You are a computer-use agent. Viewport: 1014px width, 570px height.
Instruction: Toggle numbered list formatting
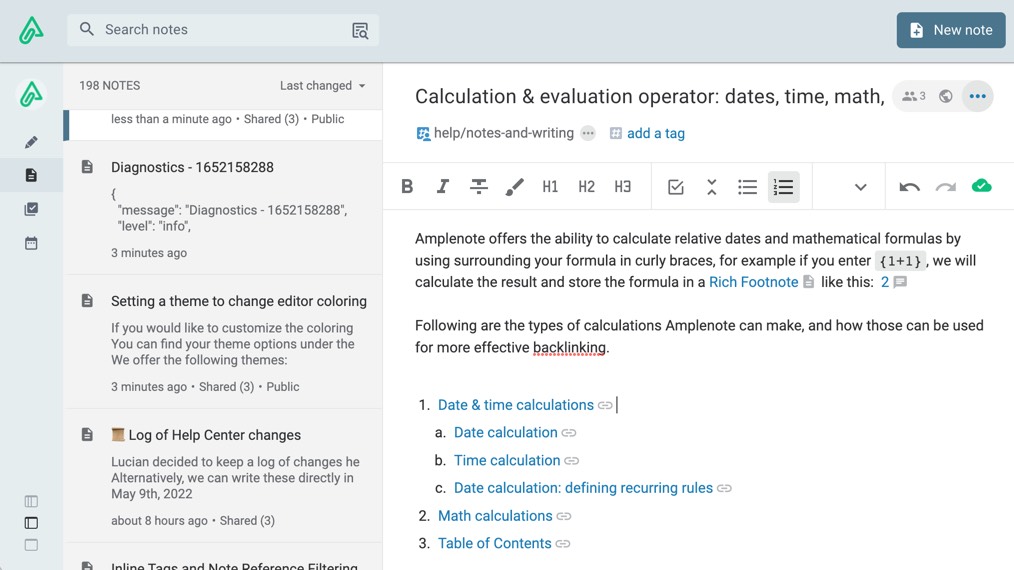[x=783, y=187]
